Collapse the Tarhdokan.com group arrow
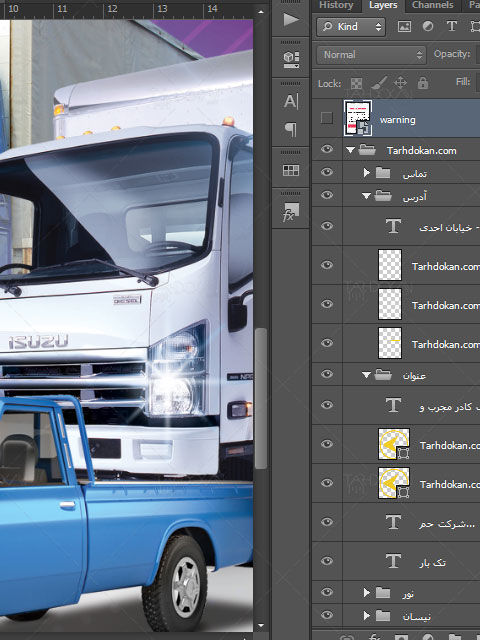This screenshot has height=640, width=480. [350, 150]
